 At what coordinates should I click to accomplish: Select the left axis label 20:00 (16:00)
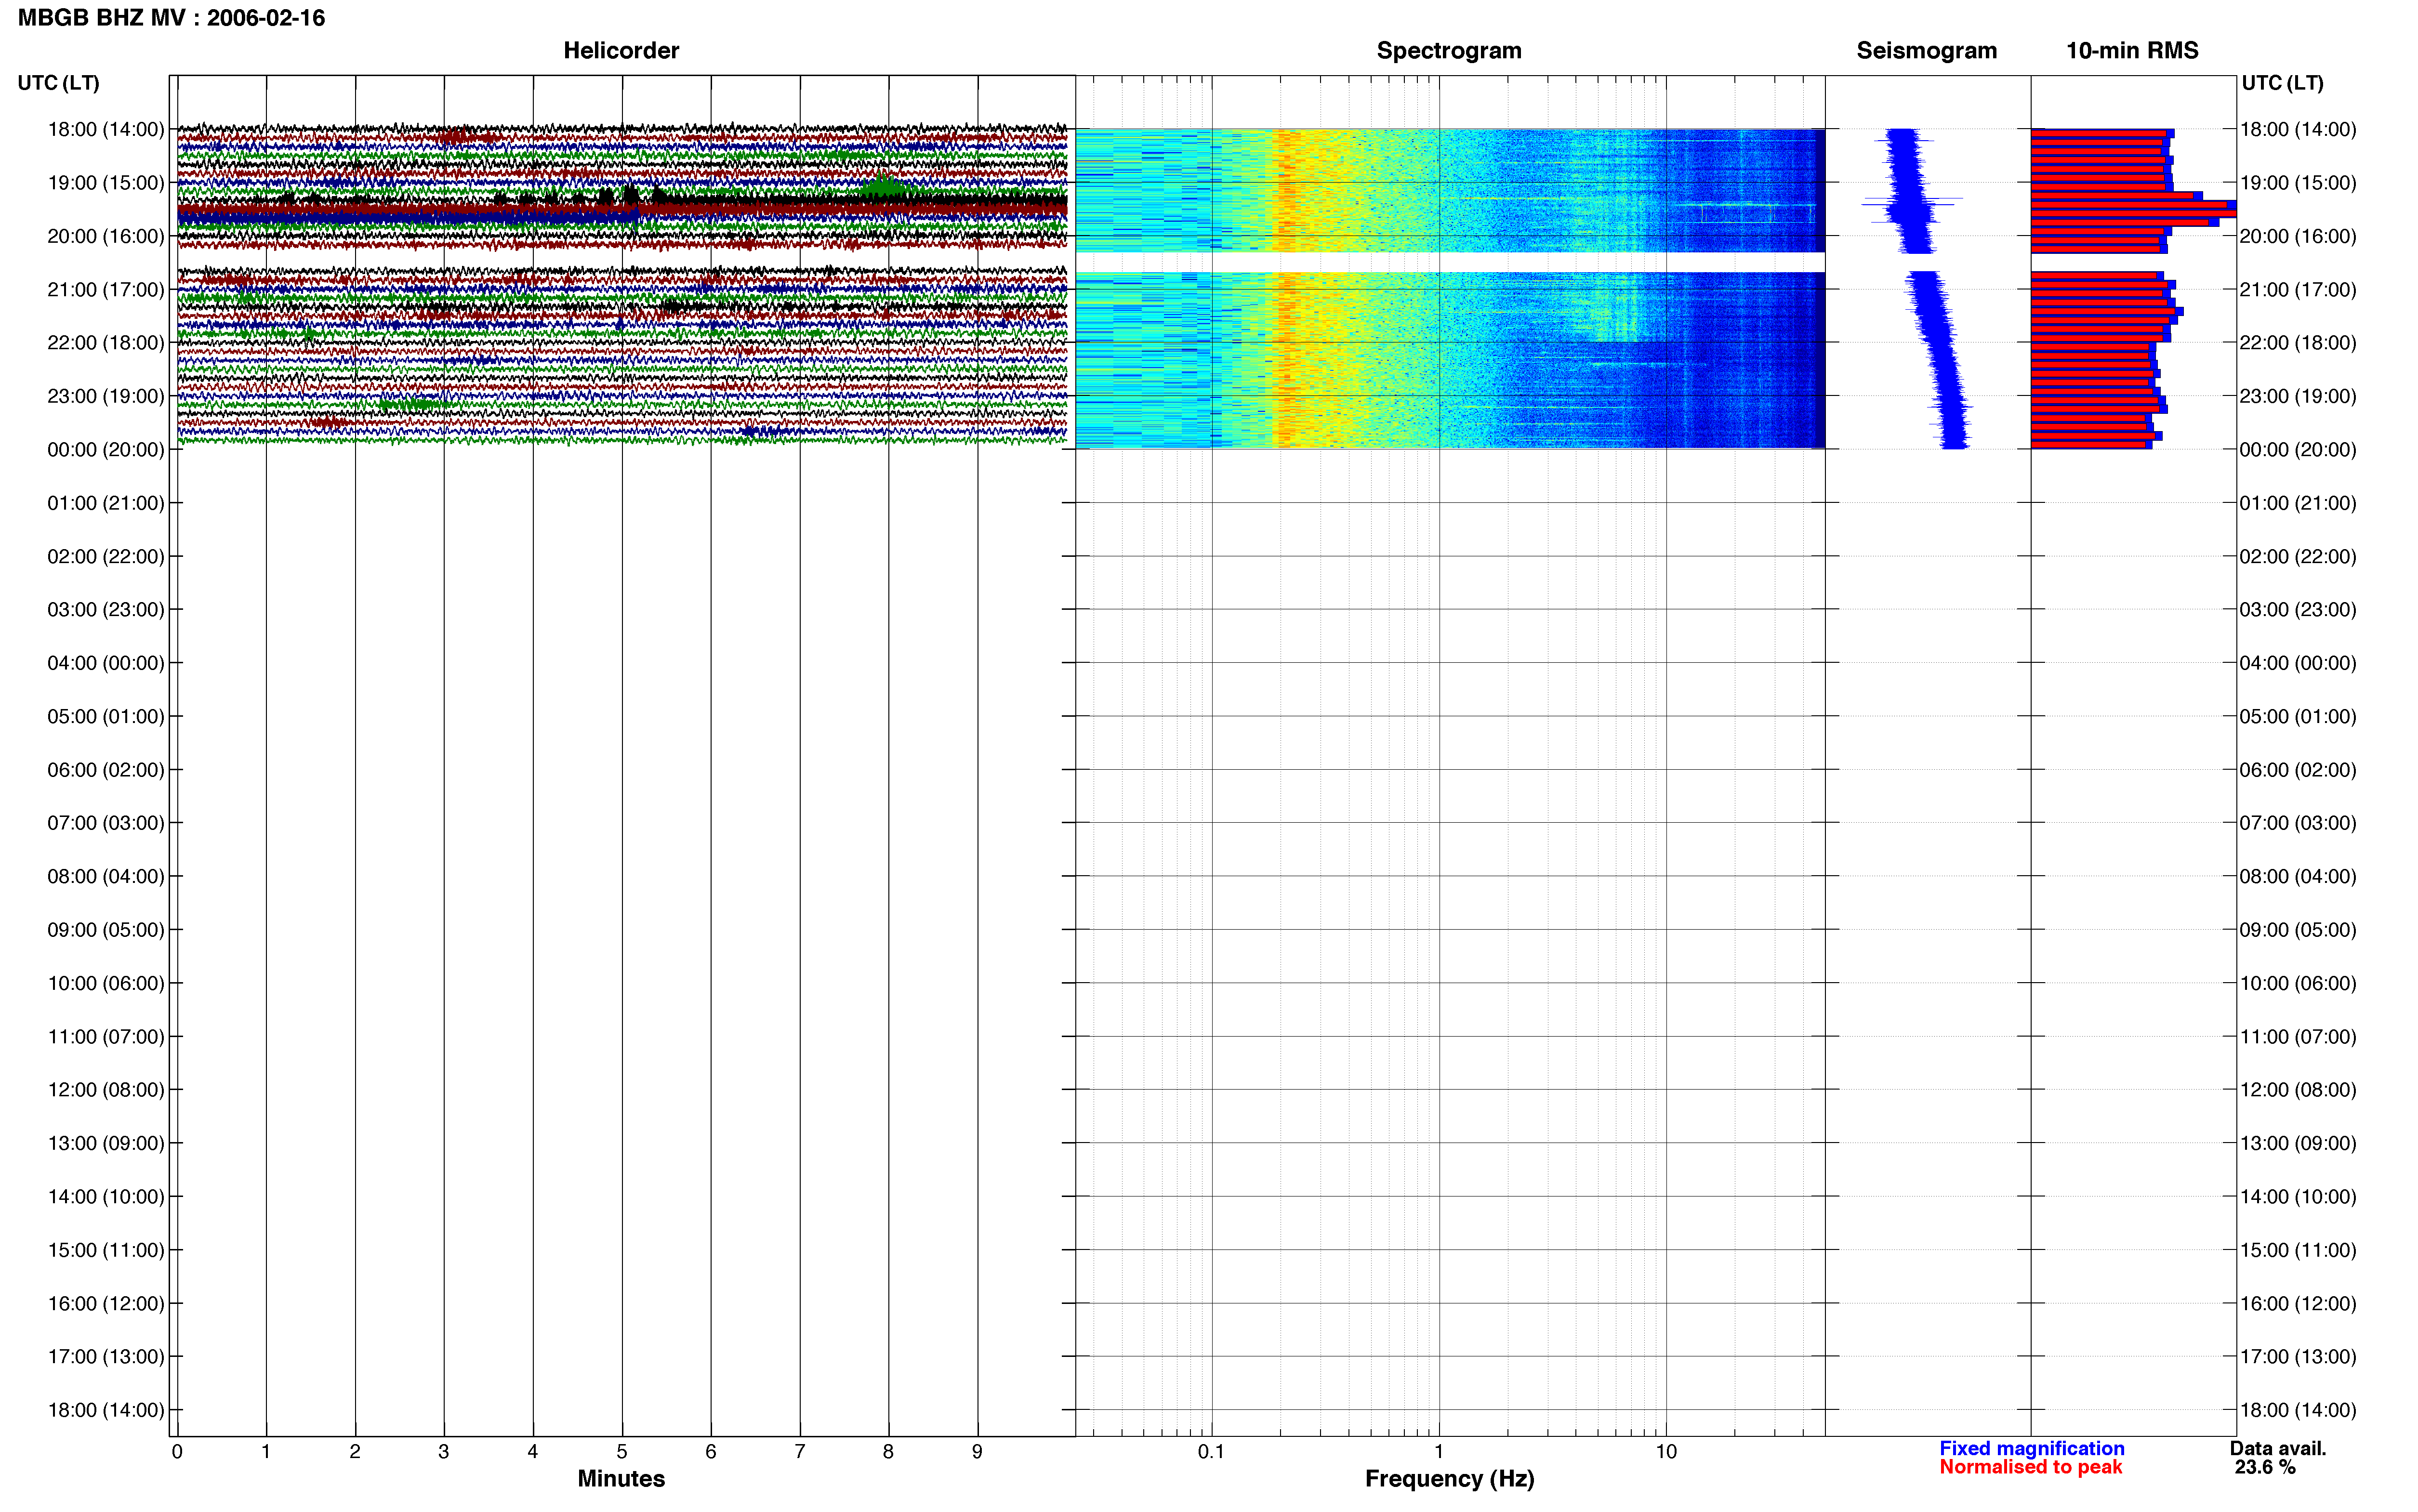[106, 236]
